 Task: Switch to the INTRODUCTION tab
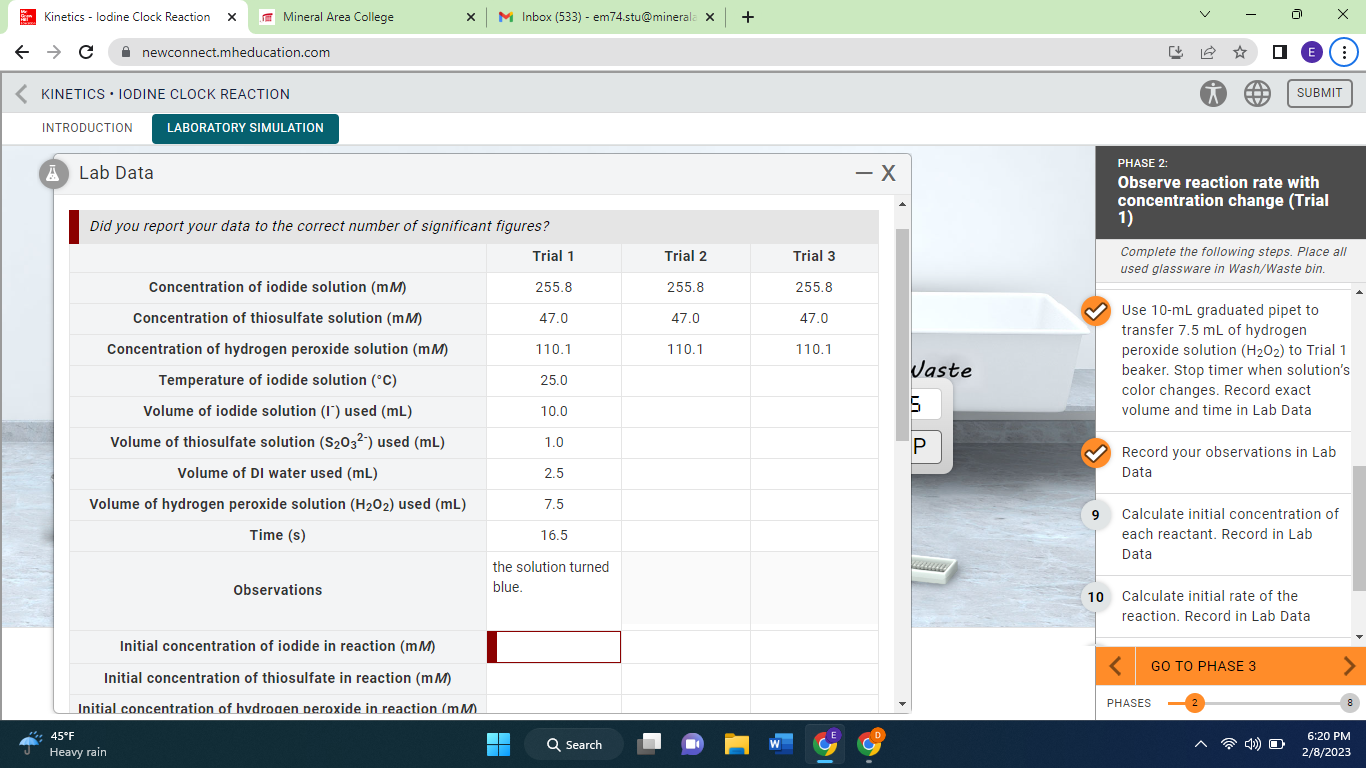click(x=87, y=128)
